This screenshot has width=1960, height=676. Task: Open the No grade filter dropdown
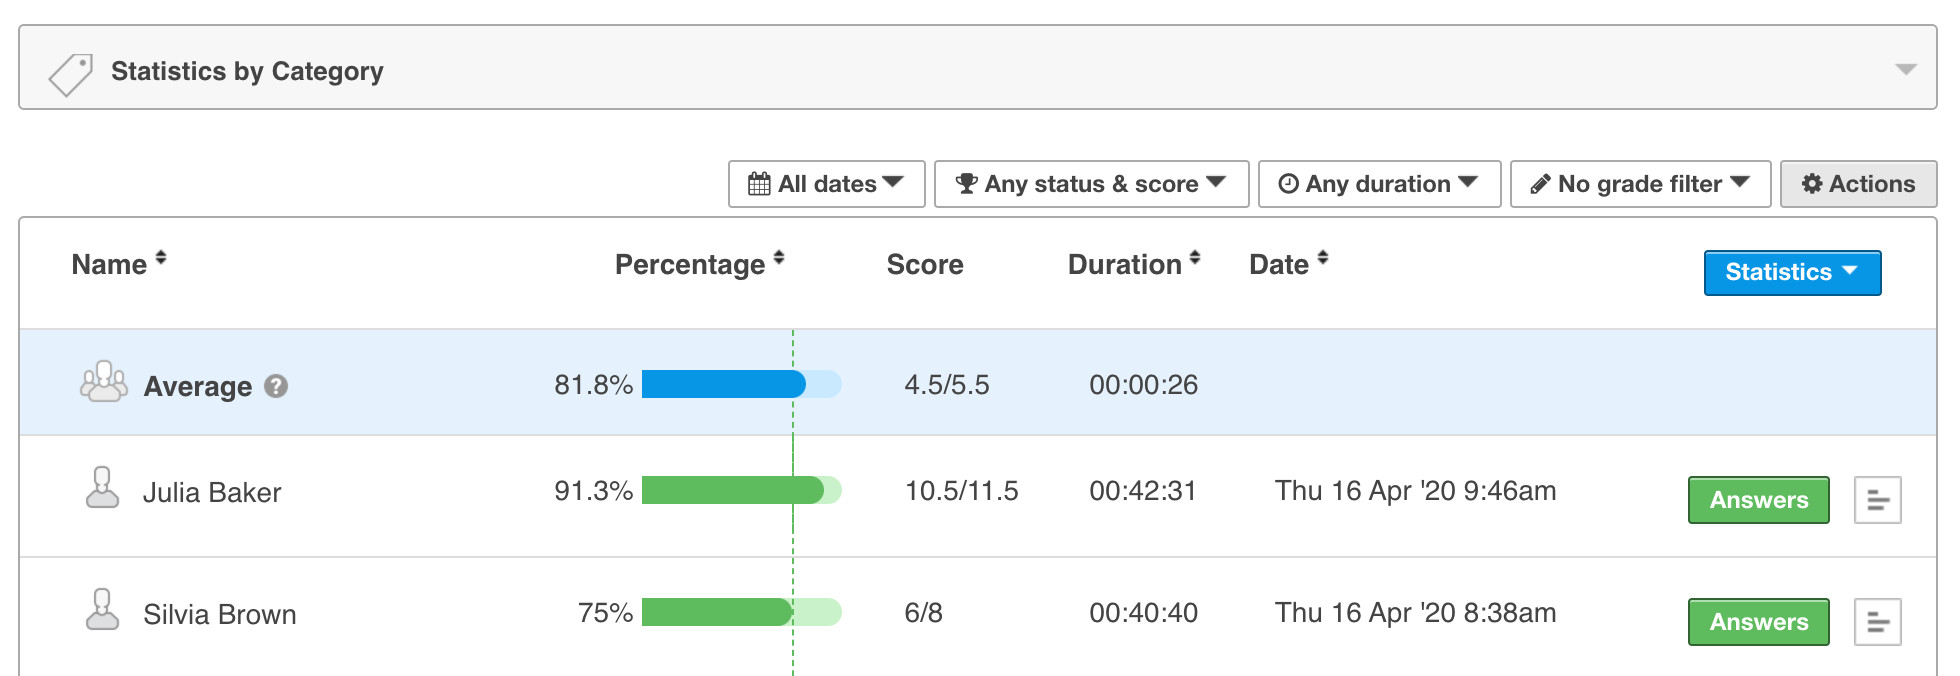coord(1640,184)
